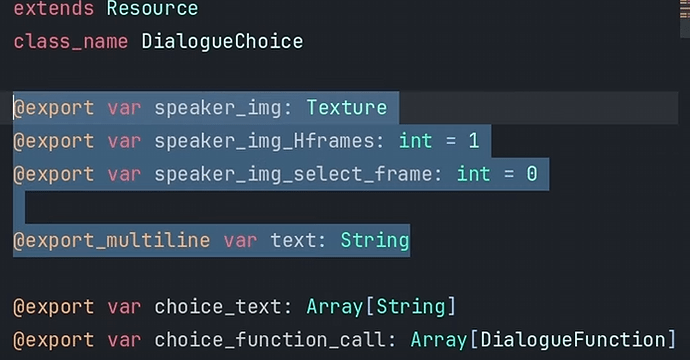Click the Texture type hint
This screenshot has height=360, width=690.
347,107
